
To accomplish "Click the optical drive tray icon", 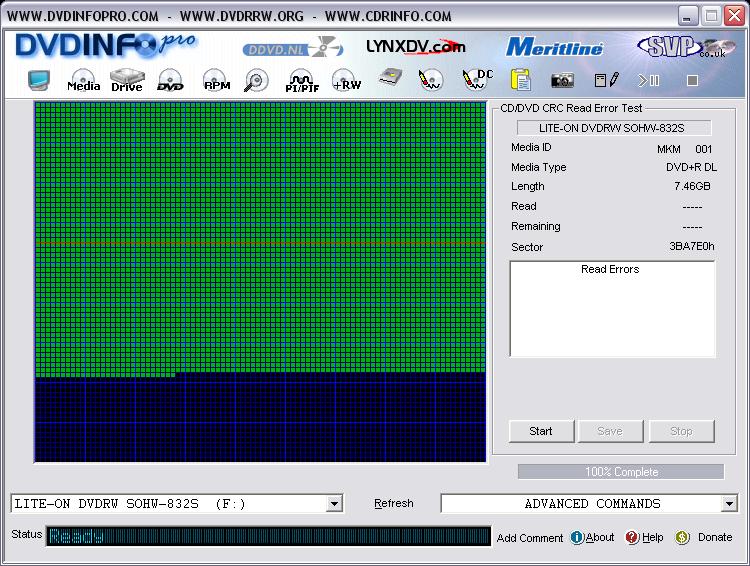I will [x=390, y=78].
